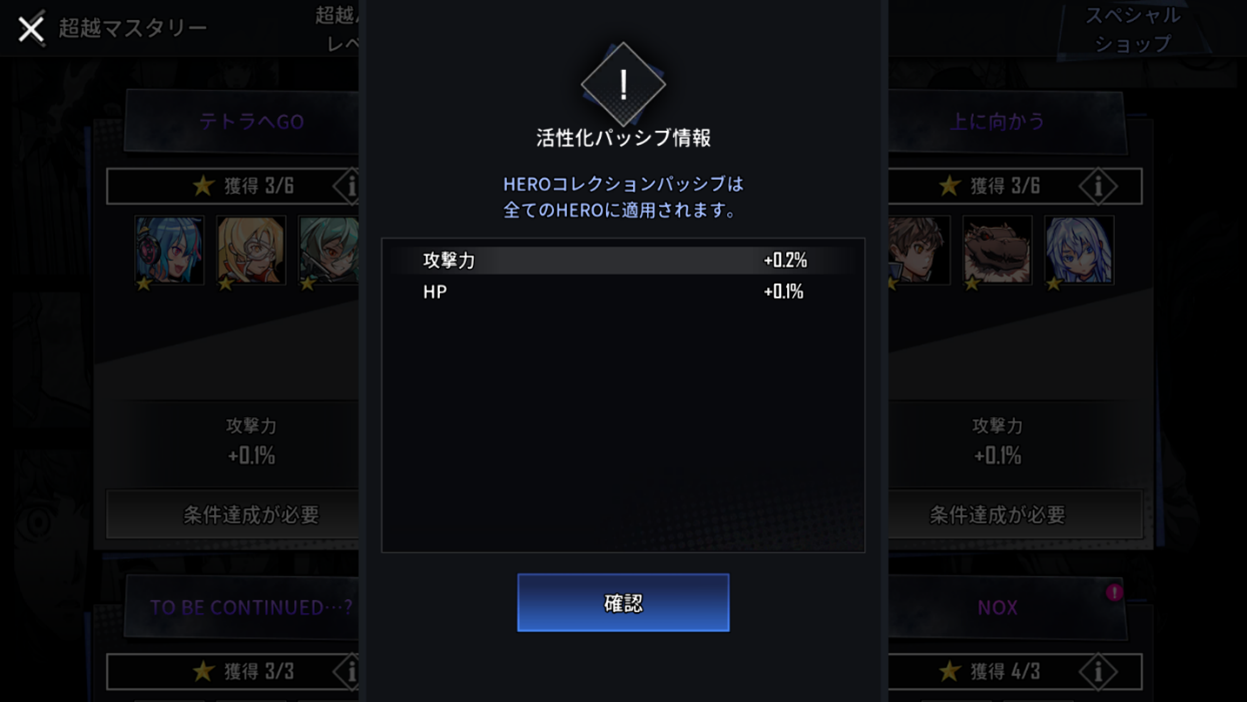Tap the blonde masked hero portrait
This screenshot has height=702, width=1247.
pyautogui.click(x=251, y=250)
